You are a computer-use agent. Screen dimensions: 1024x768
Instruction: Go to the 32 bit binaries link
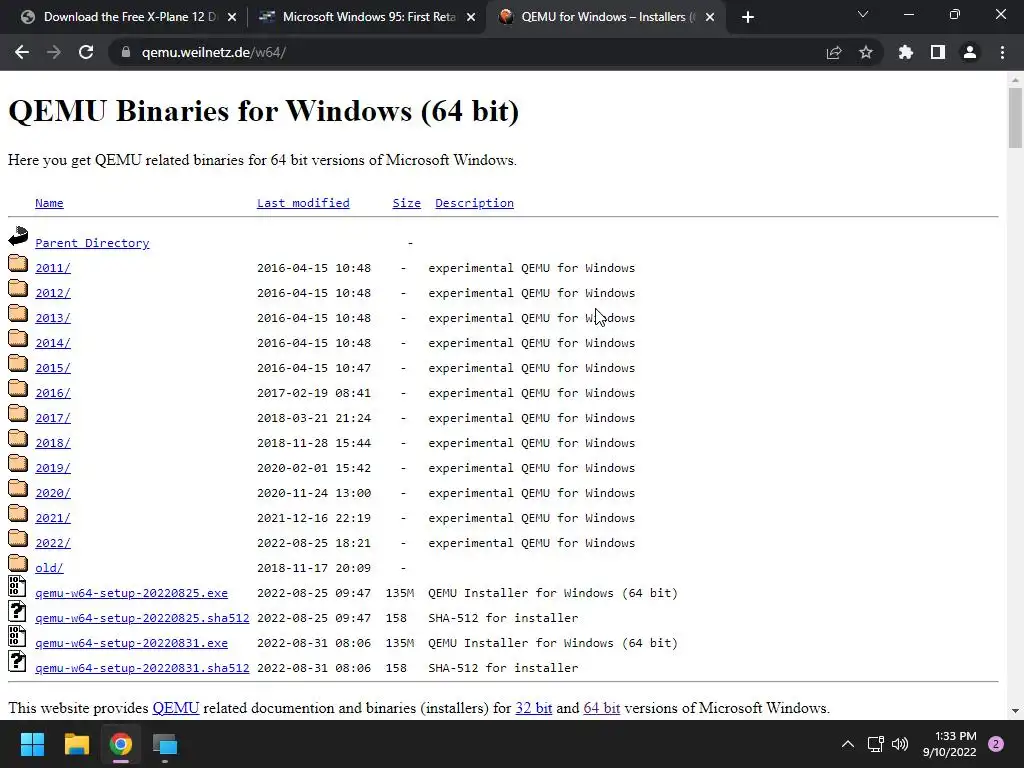tap(534, 708)
